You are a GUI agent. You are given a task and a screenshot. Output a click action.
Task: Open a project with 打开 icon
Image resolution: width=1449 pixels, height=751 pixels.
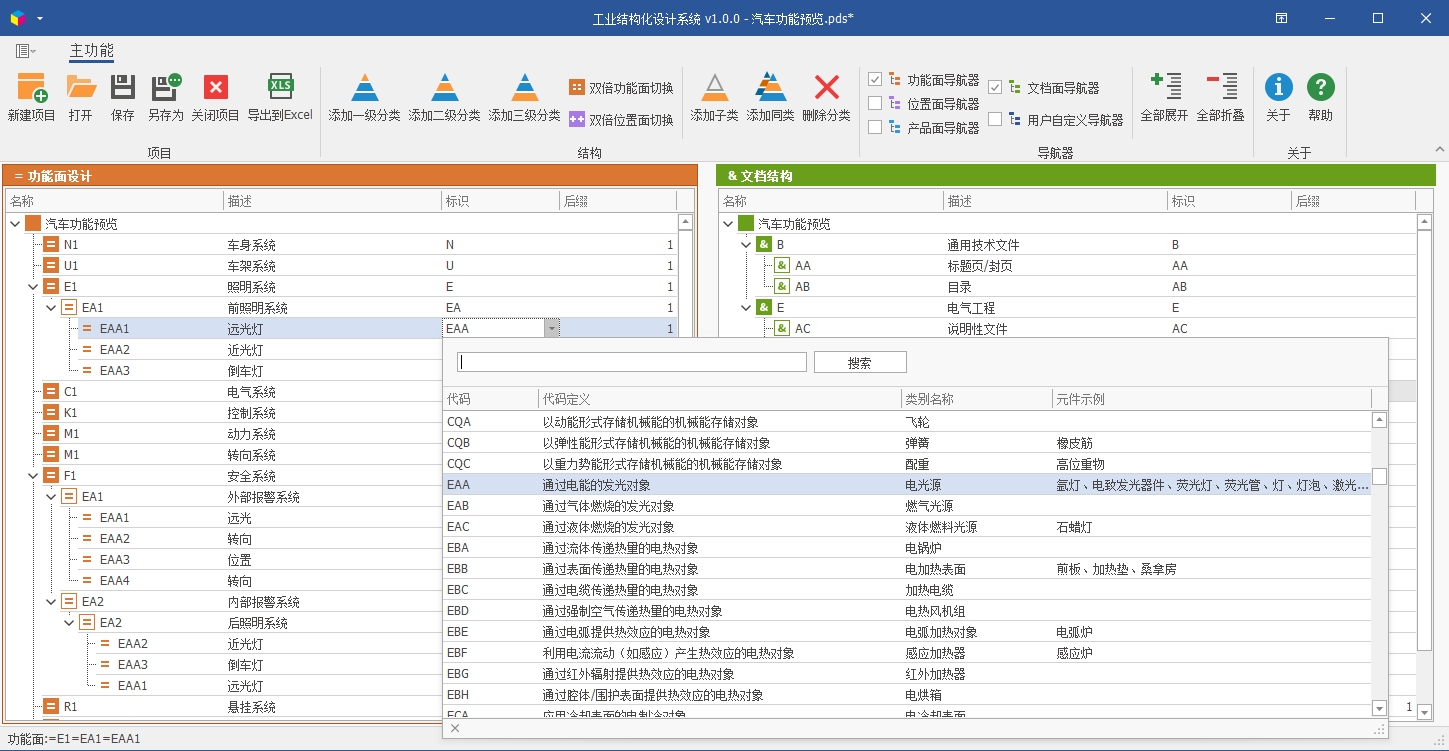click(x=81, y=89)
